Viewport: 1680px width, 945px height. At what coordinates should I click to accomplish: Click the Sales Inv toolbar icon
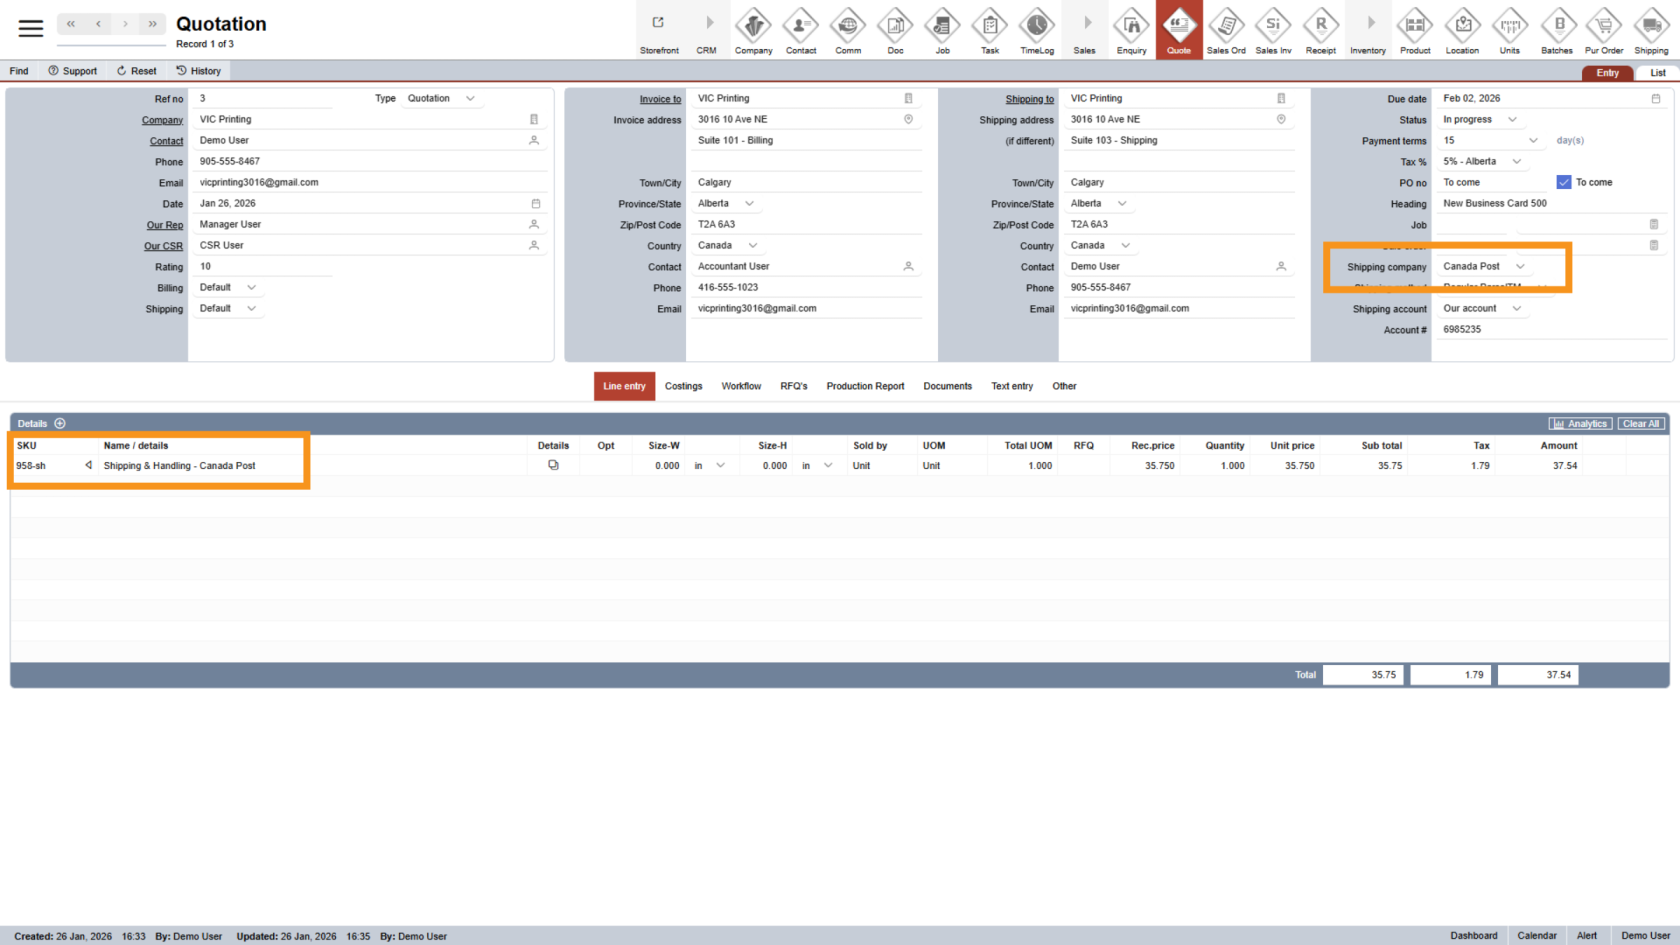coord(1273,30)
